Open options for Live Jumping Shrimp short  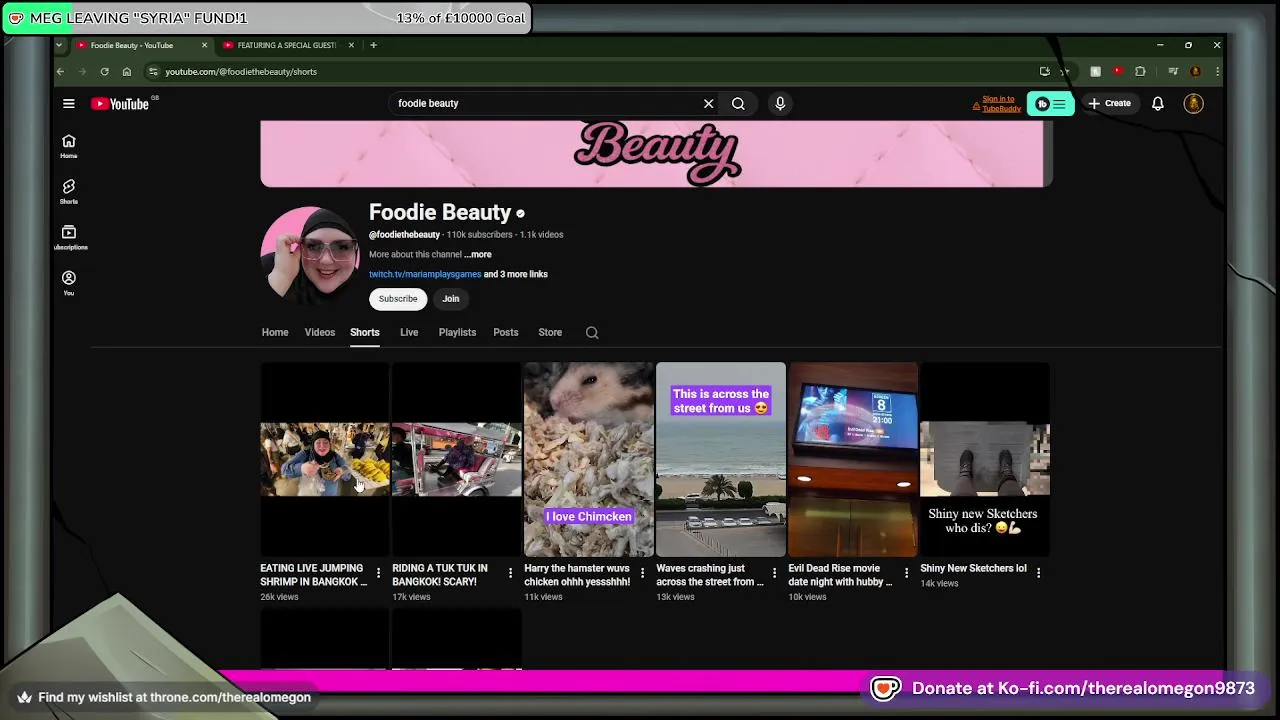click(x=378, y=573)
